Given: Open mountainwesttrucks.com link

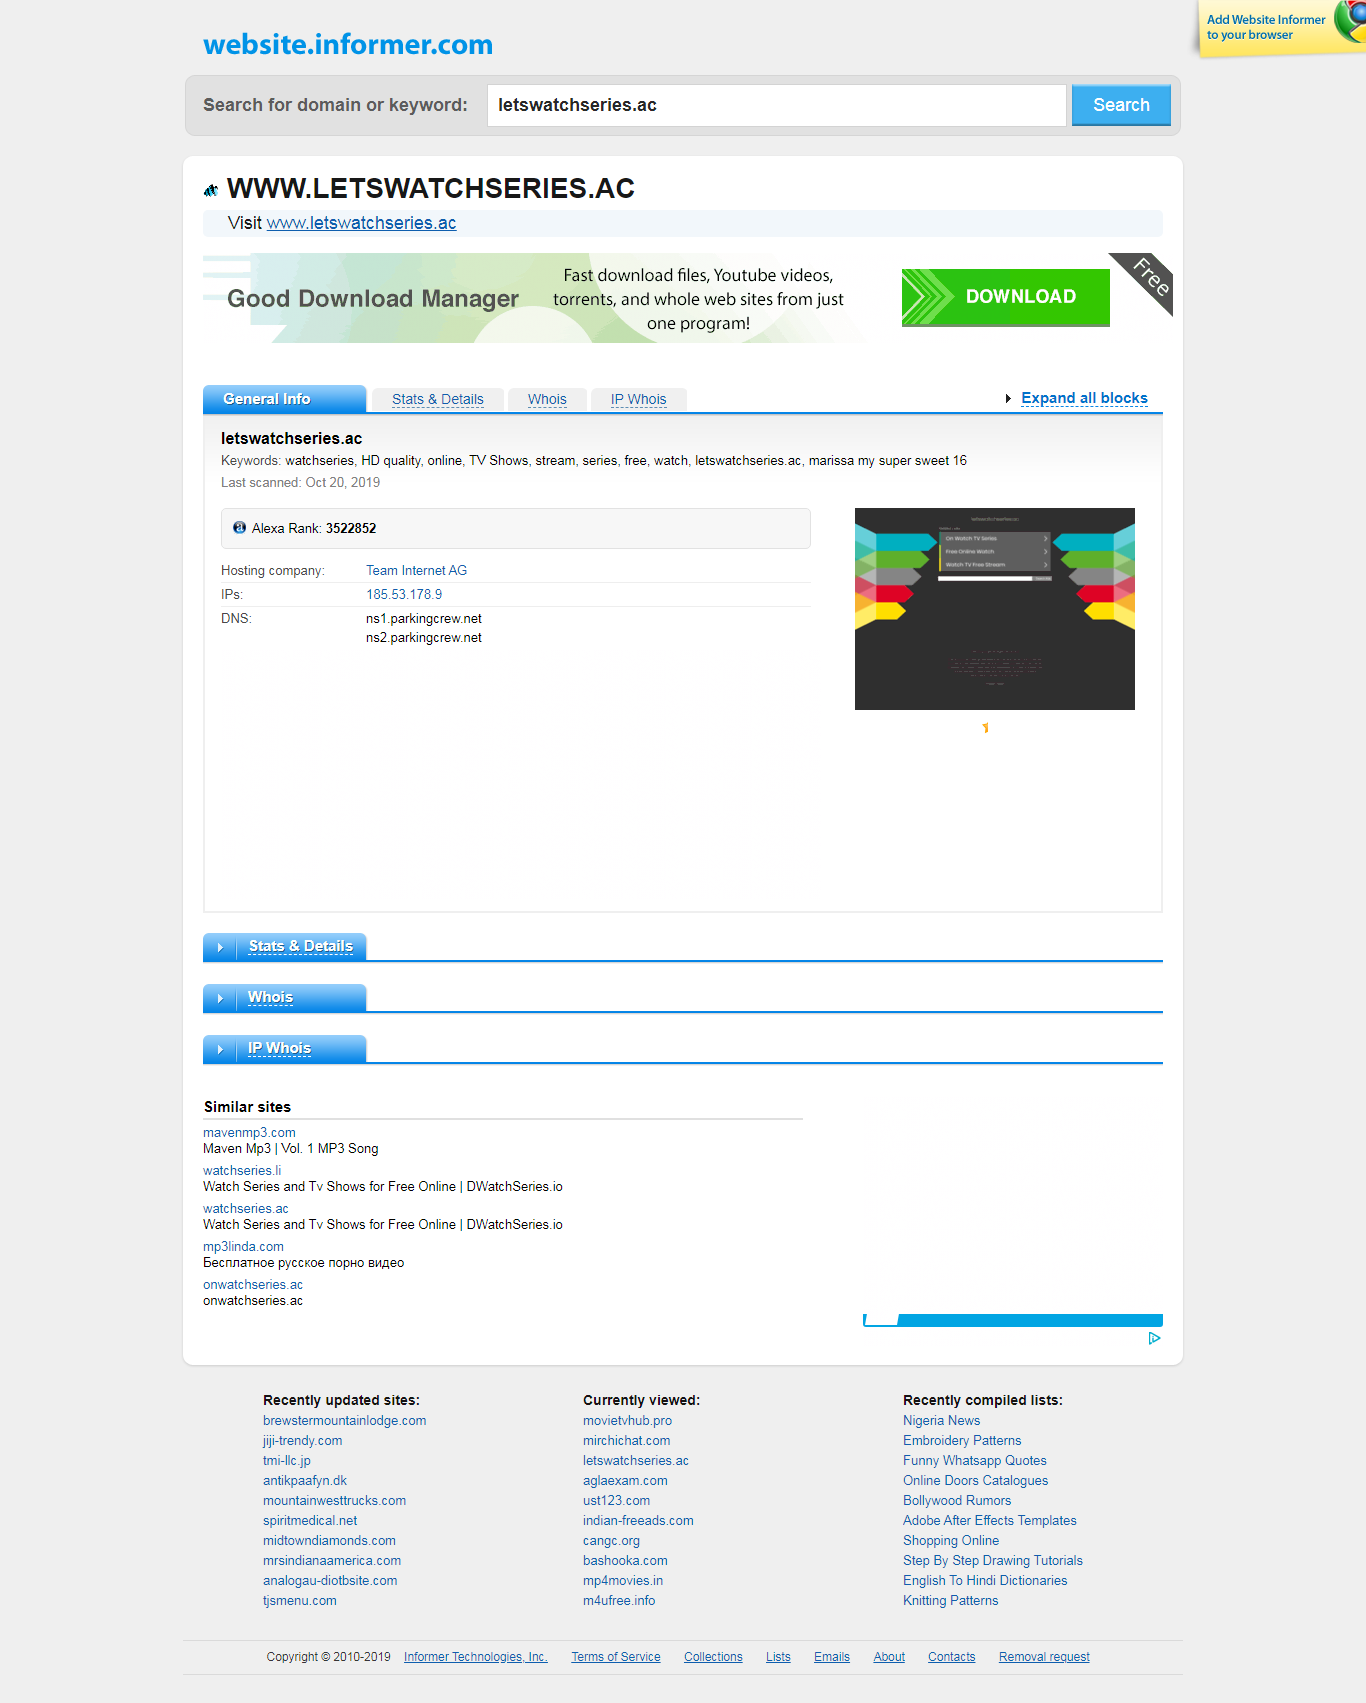Looking at the screenshot, I should click(334, 1501).
